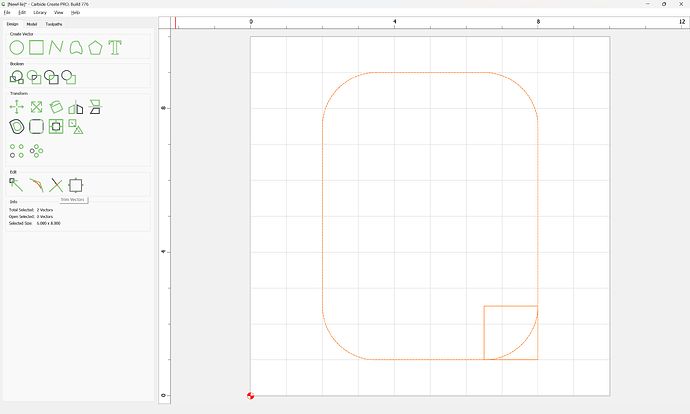Open the Move transform tool

17,107
